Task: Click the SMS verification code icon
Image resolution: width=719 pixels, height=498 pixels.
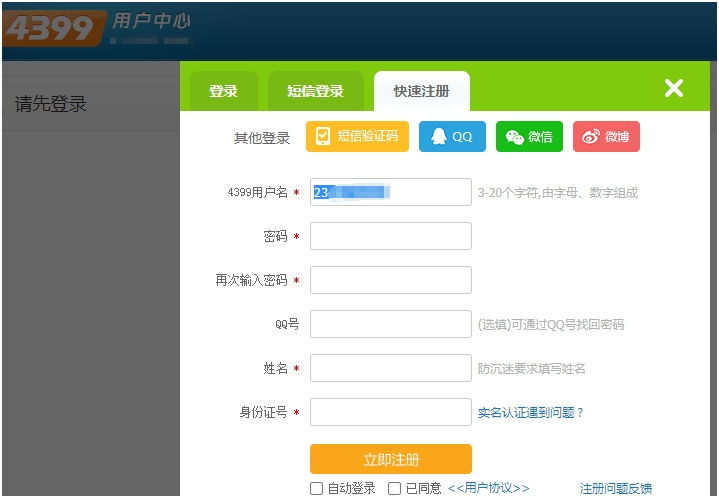Action: tap(323, 137)
